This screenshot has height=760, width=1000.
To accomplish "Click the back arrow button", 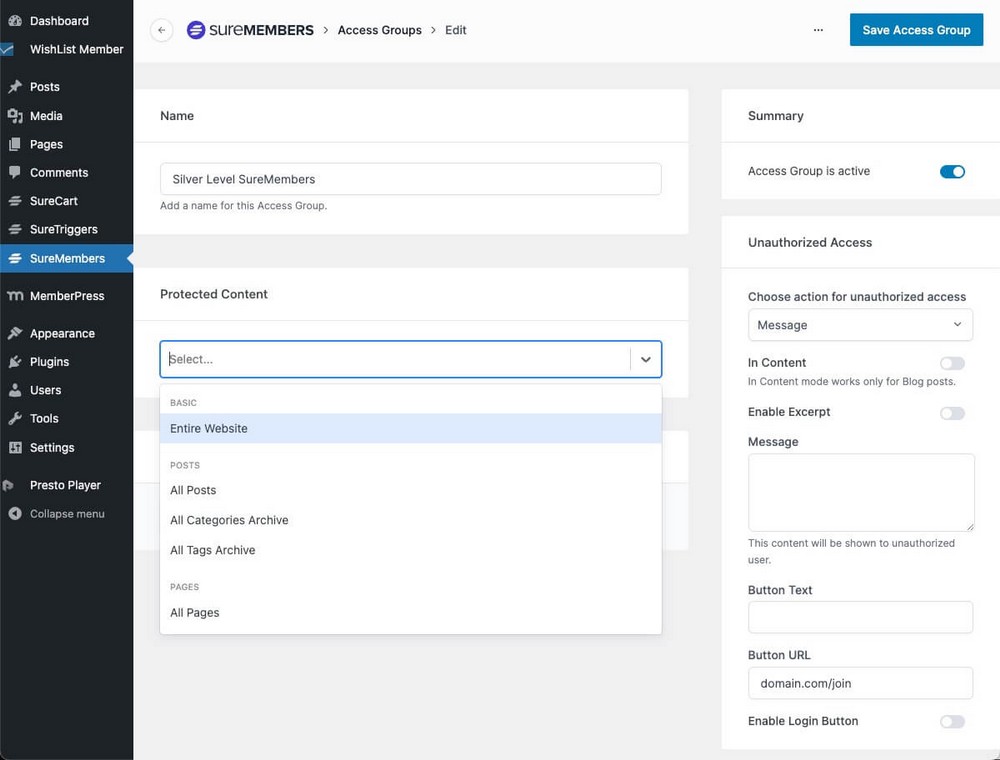I will (161, 30).
